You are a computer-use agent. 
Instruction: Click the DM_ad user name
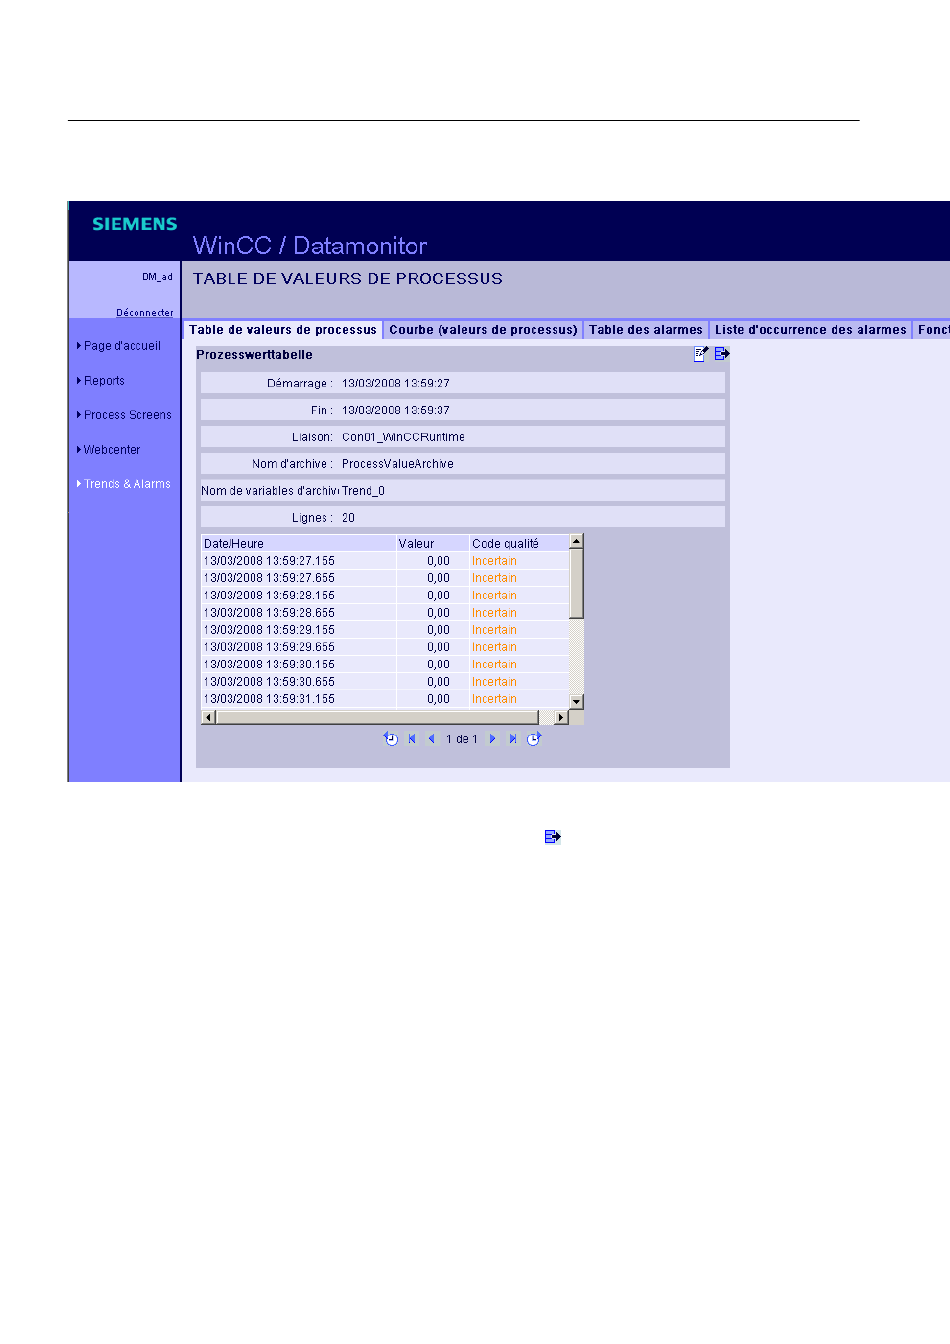[x=157, y=277]
